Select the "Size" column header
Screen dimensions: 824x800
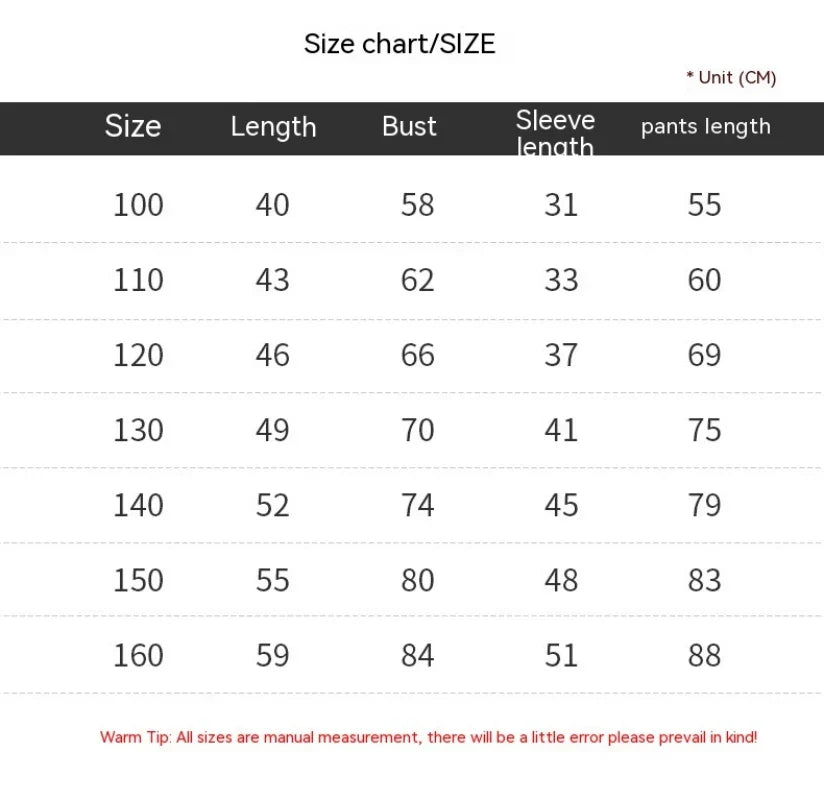coord(133,127)
